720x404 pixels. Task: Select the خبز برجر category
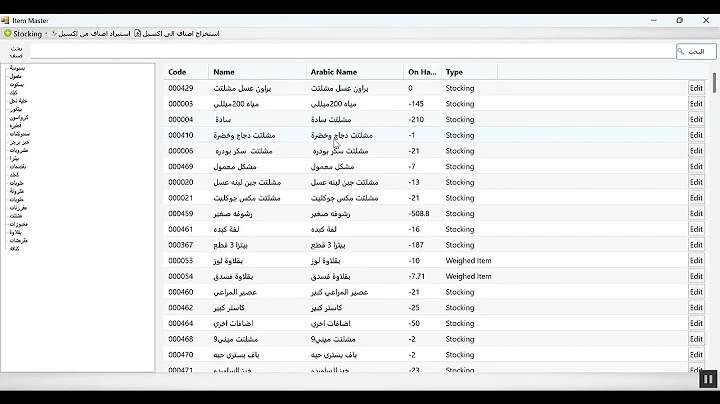19,142
